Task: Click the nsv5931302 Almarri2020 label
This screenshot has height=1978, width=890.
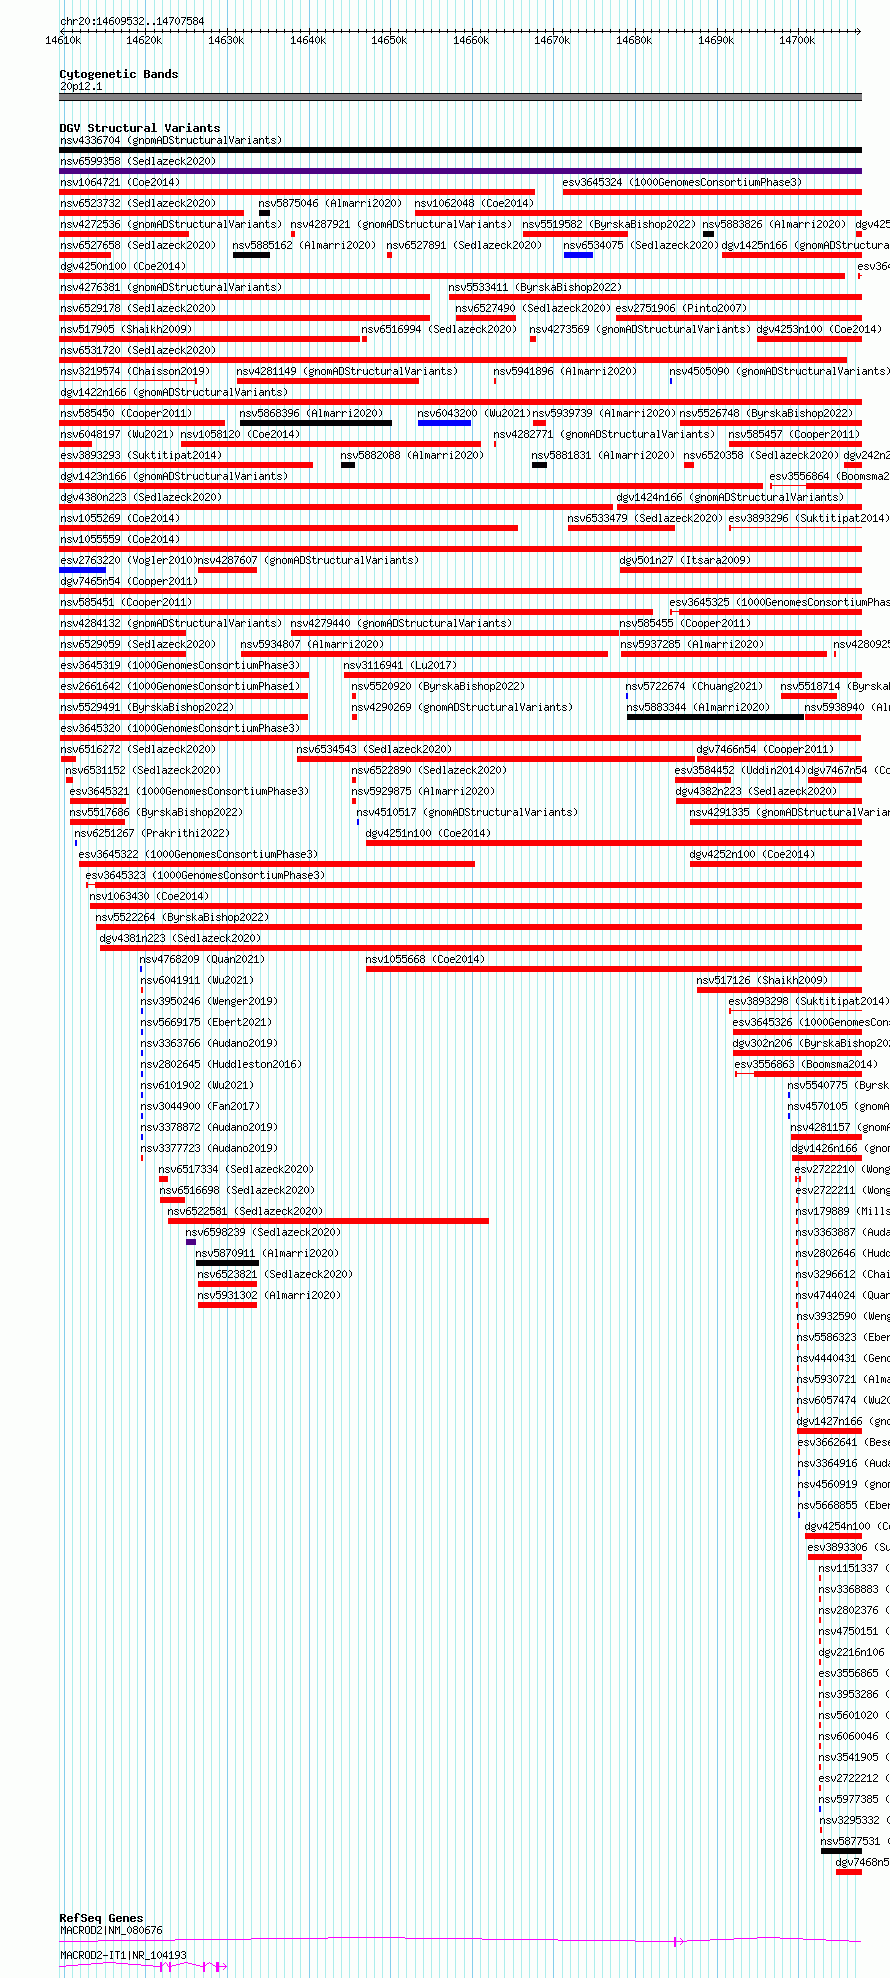Action: 269,1295
